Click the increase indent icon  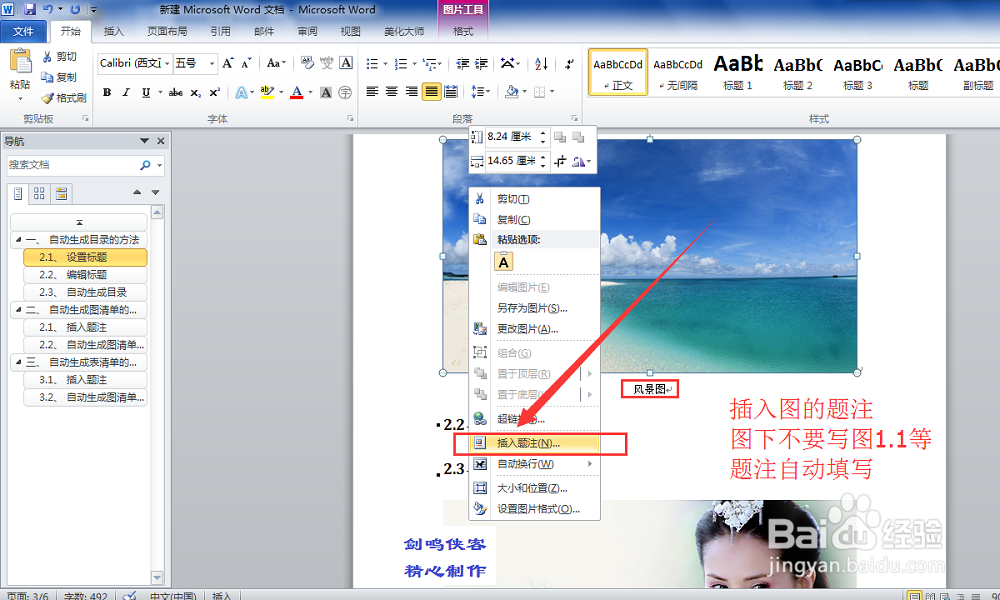[x=482, y=63]
